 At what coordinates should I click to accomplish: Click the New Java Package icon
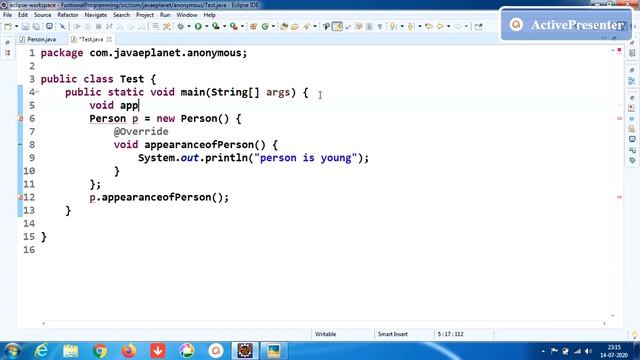[x=253, y=27]
